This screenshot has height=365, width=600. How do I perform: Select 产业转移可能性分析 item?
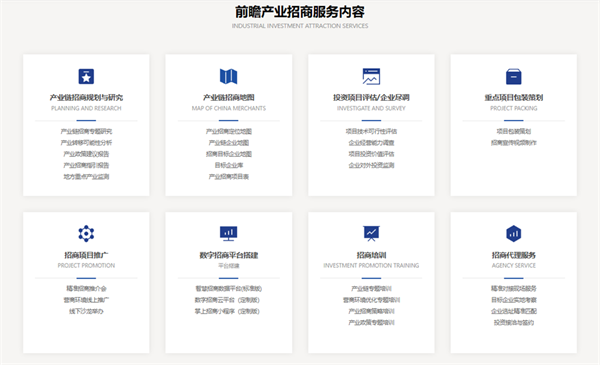pyautogui.click(x=86, y=143)
